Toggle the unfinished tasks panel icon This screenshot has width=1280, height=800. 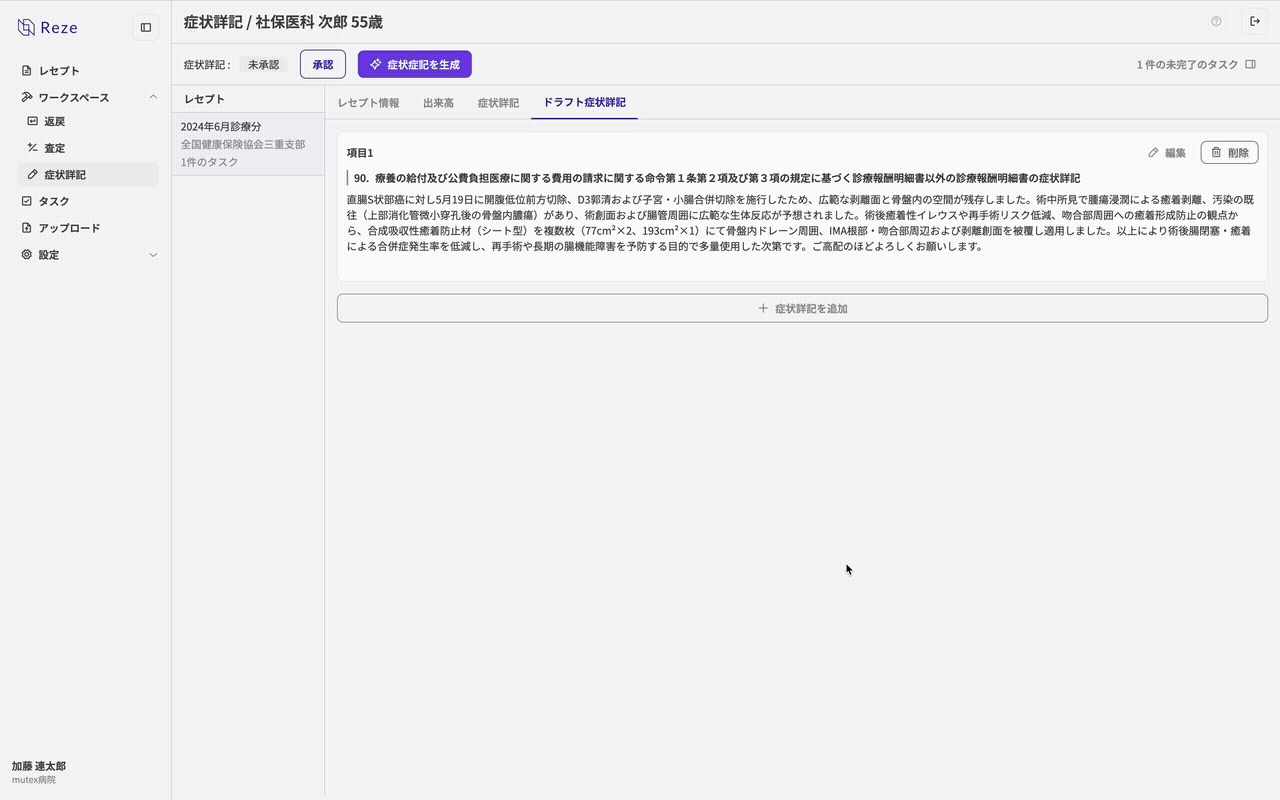[x=1250, y=64]
